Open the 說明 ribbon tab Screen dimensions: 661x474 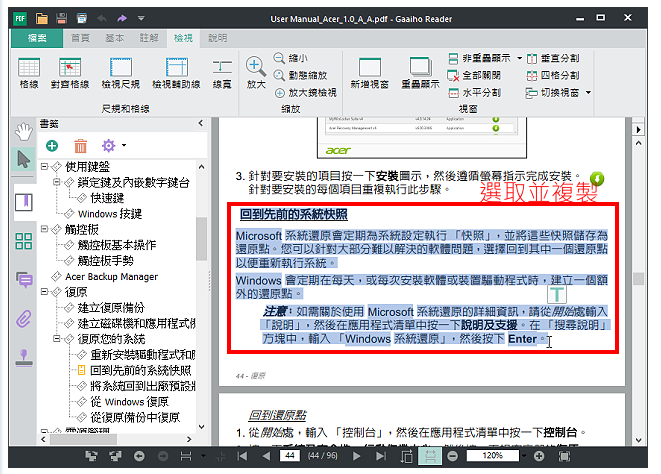tap(218, 38)
